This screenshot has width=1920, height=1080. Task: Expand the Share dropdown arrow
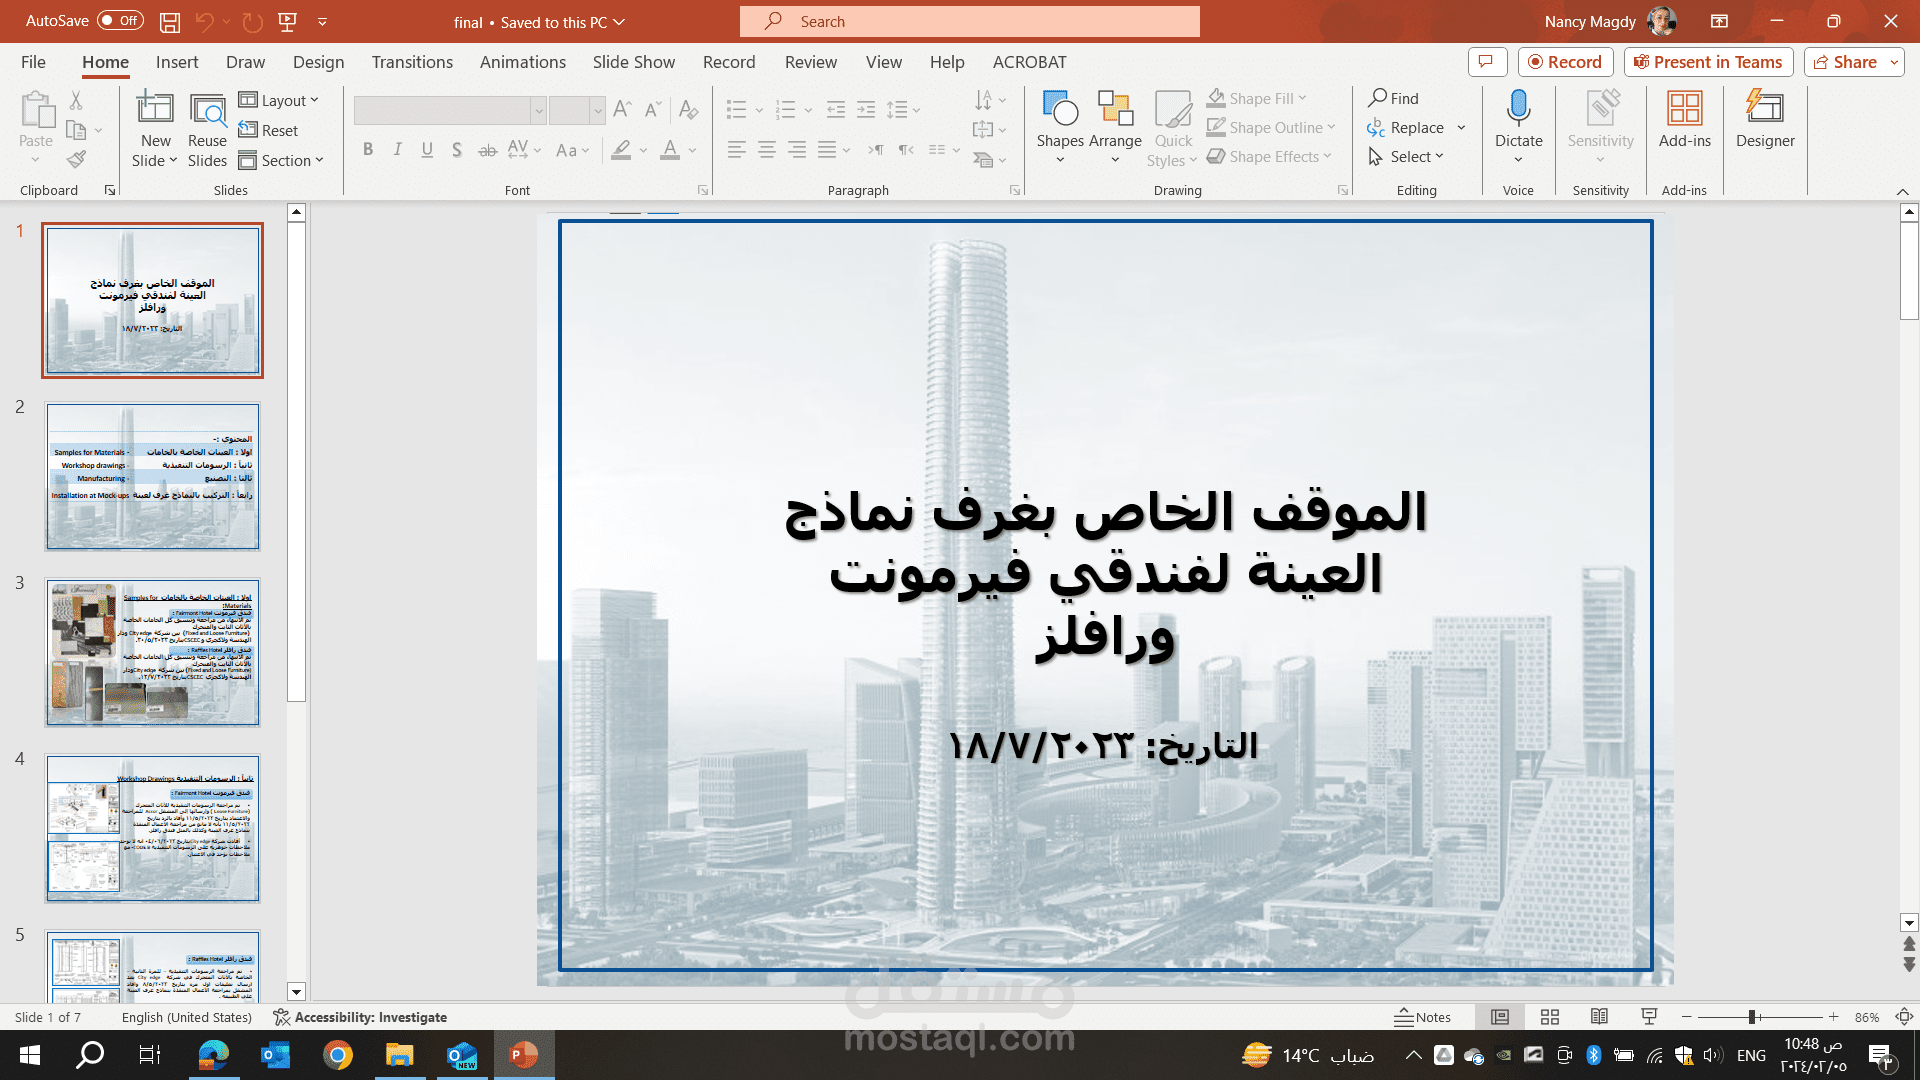pyautogui.click(x=1894, y=62)
